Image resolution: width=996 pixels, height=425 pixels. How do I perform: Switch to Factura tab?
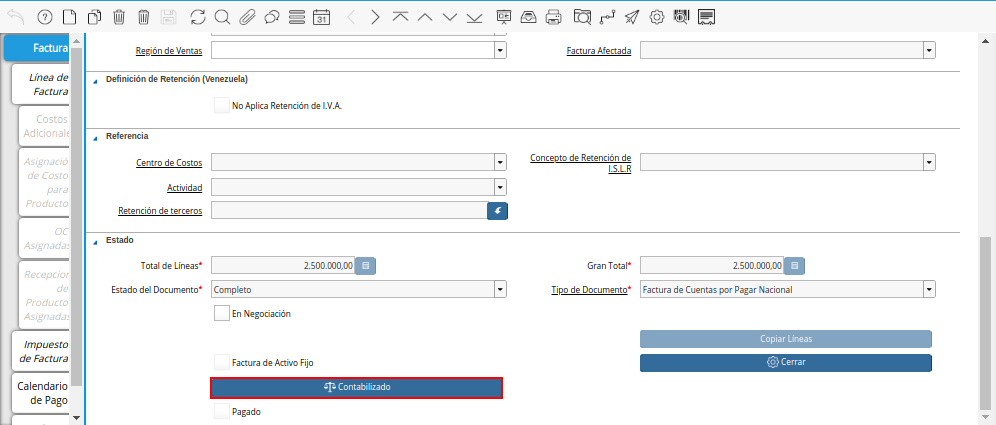point(37,48)
